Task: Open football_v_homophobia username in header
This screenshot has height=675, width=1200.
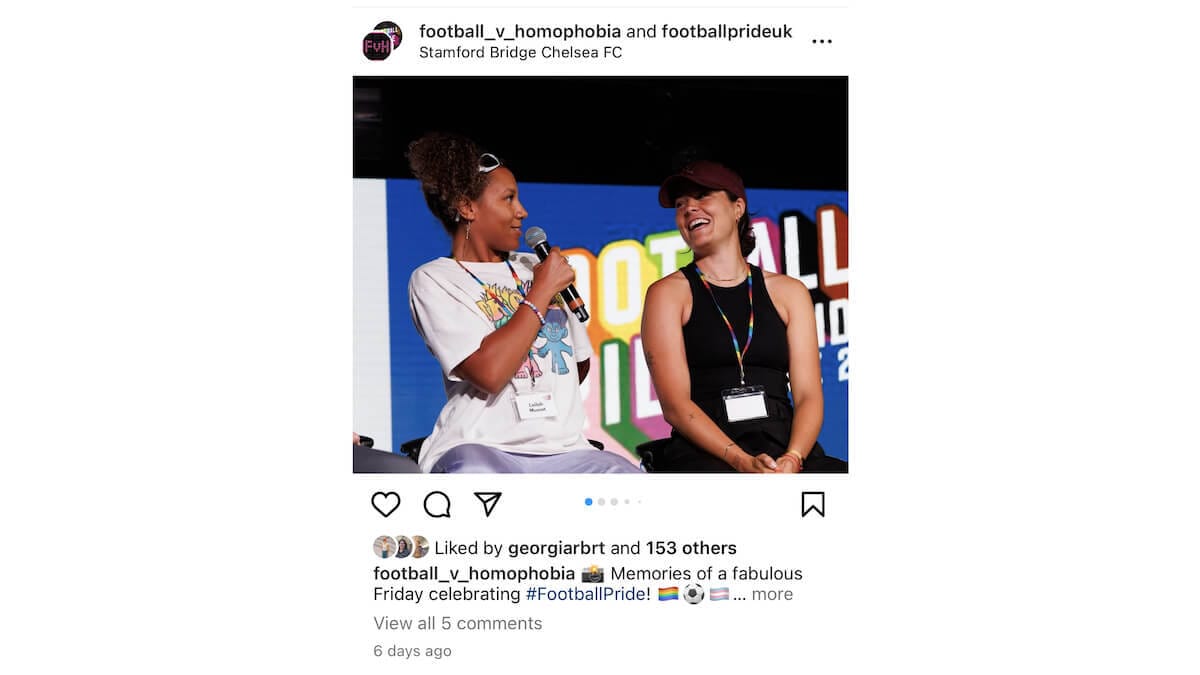Action: (x=520, y=32)
